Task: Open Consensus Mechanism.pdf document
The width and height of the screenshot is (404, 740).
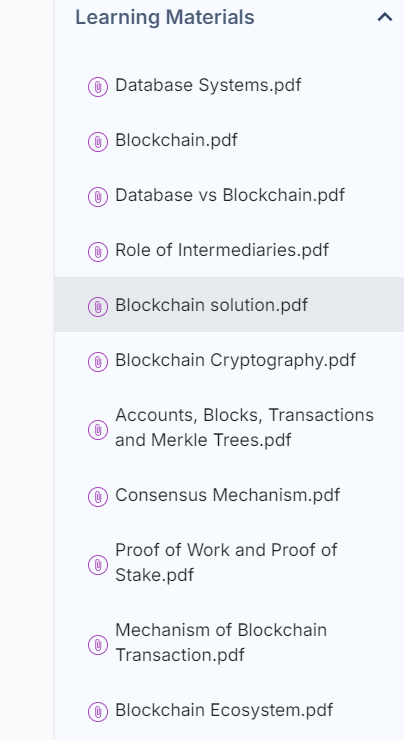Action: point(227,495)
